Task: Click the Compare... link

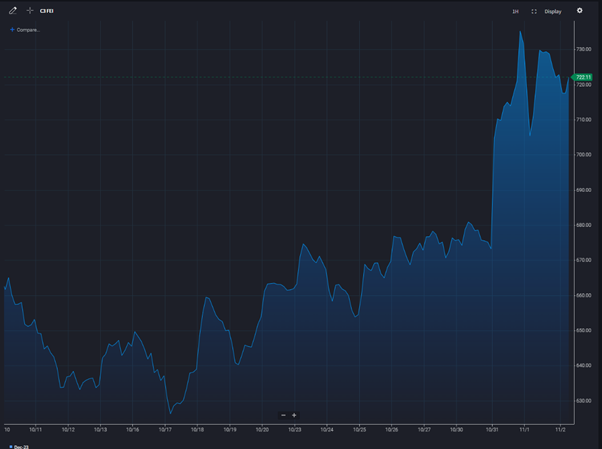Action: (28, 30)
